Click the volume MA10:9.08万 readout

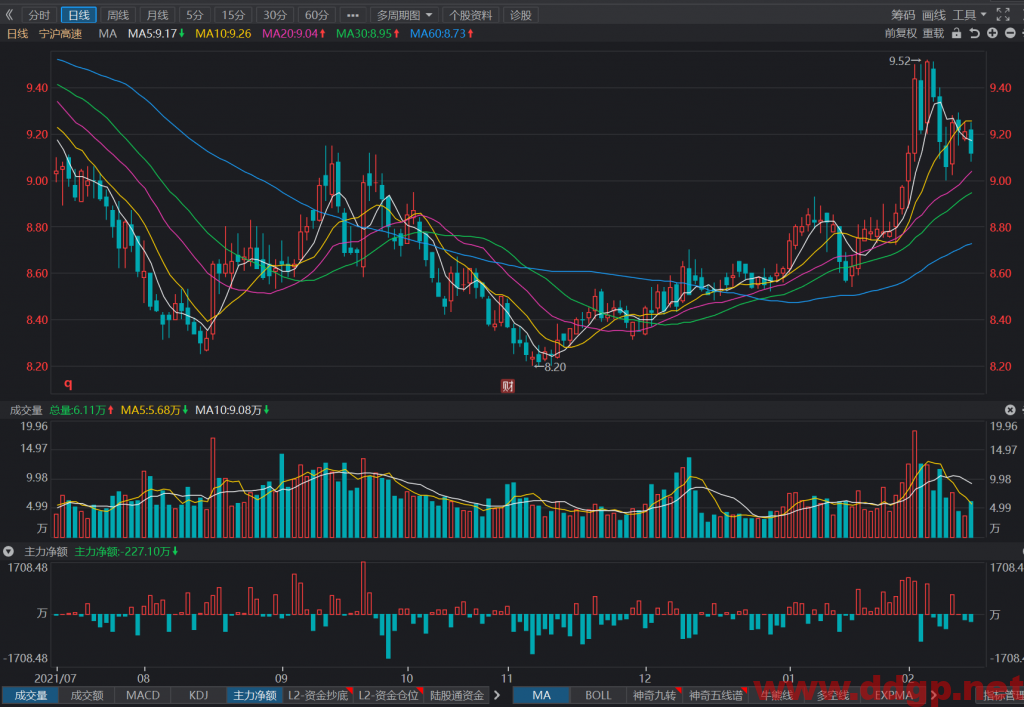coord(232,410)
